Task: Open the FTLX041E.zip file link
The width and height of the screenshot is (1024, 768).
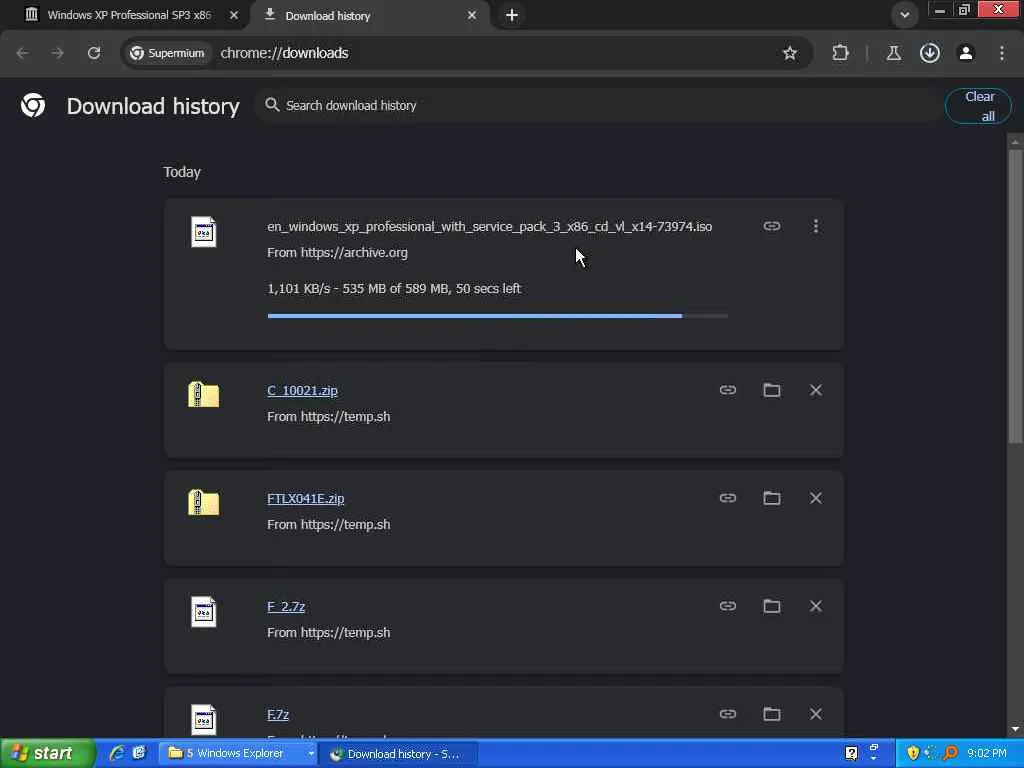Action: [306, 498]
